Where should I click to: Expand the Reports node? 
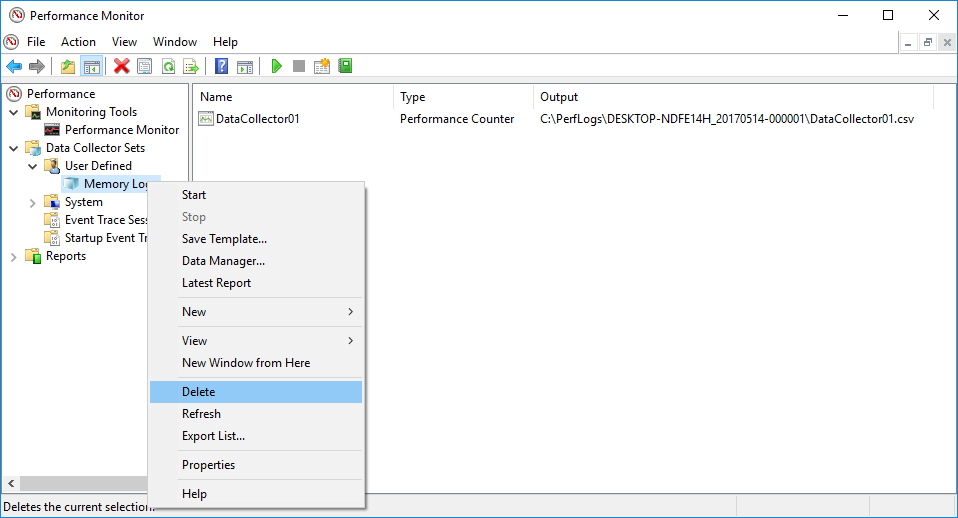[13, 257]
